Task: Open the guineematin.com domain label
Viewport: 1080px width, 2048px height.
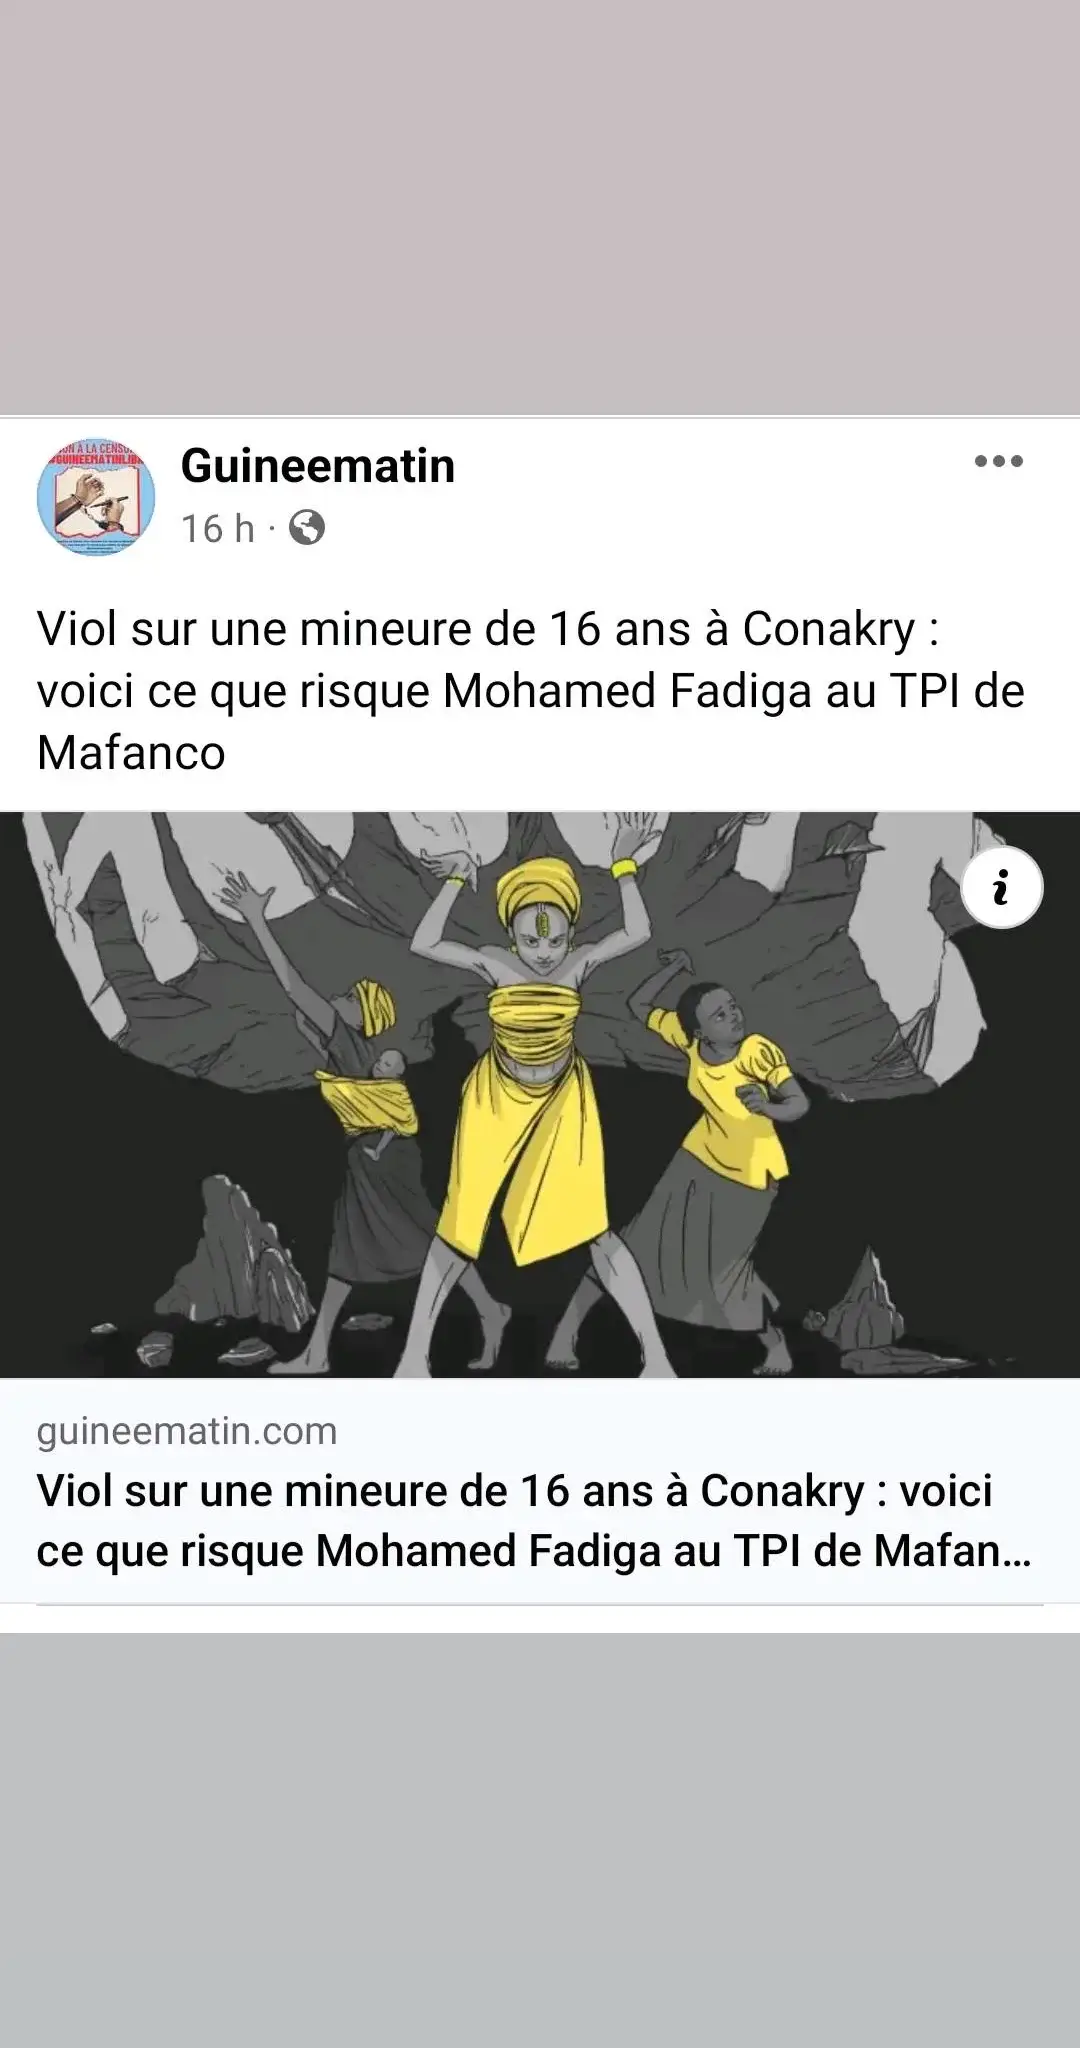Action: click(x=187, y=1431)
